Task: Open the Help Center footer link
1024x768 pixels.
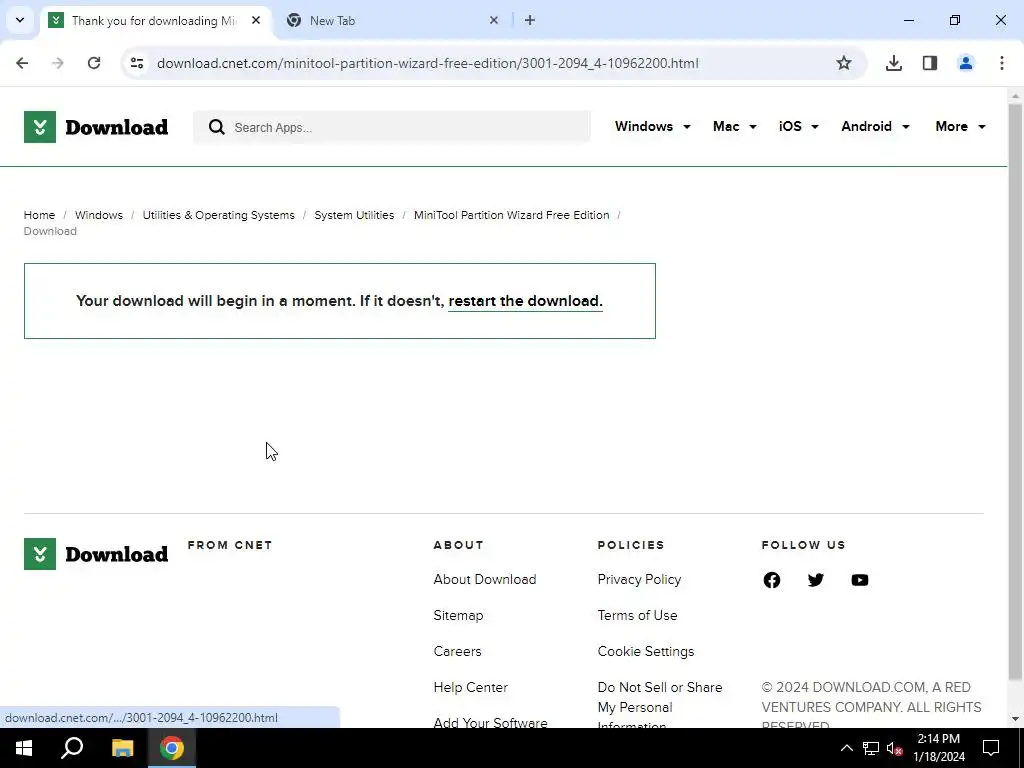Action: [x=470, y=687]
